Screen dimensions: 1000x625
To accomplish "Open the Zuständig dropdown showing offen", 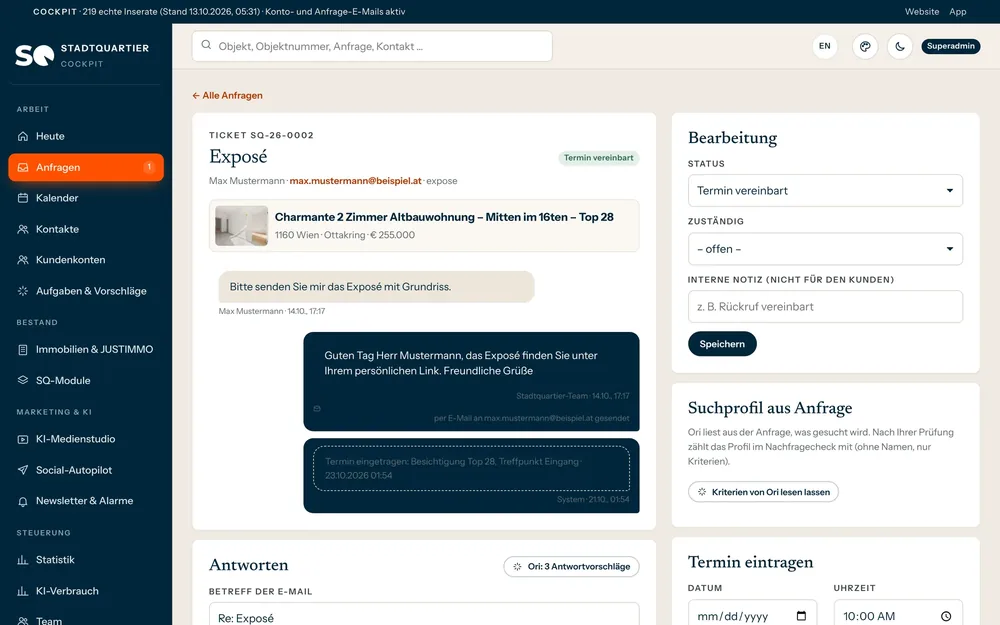I will click(825, 249).
